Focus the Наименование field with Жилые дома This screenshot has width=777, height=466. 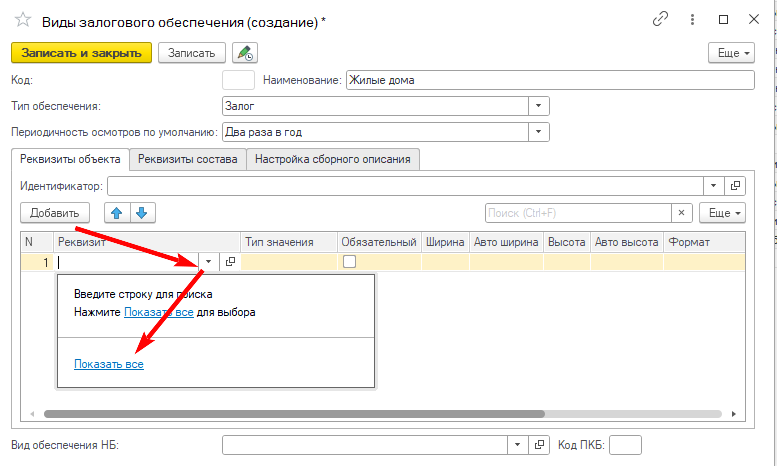coord(550,80)
